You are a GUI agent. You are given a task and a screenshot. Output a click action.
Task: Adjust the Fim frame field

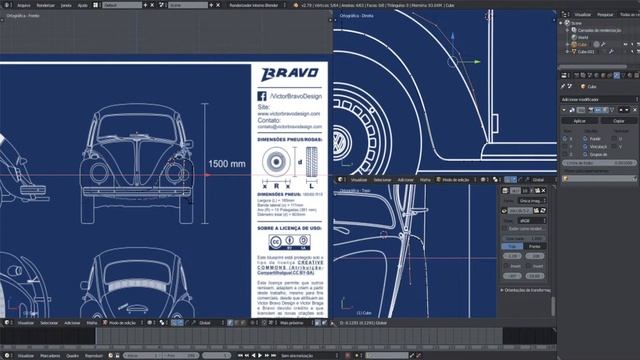tap(181, 356)
